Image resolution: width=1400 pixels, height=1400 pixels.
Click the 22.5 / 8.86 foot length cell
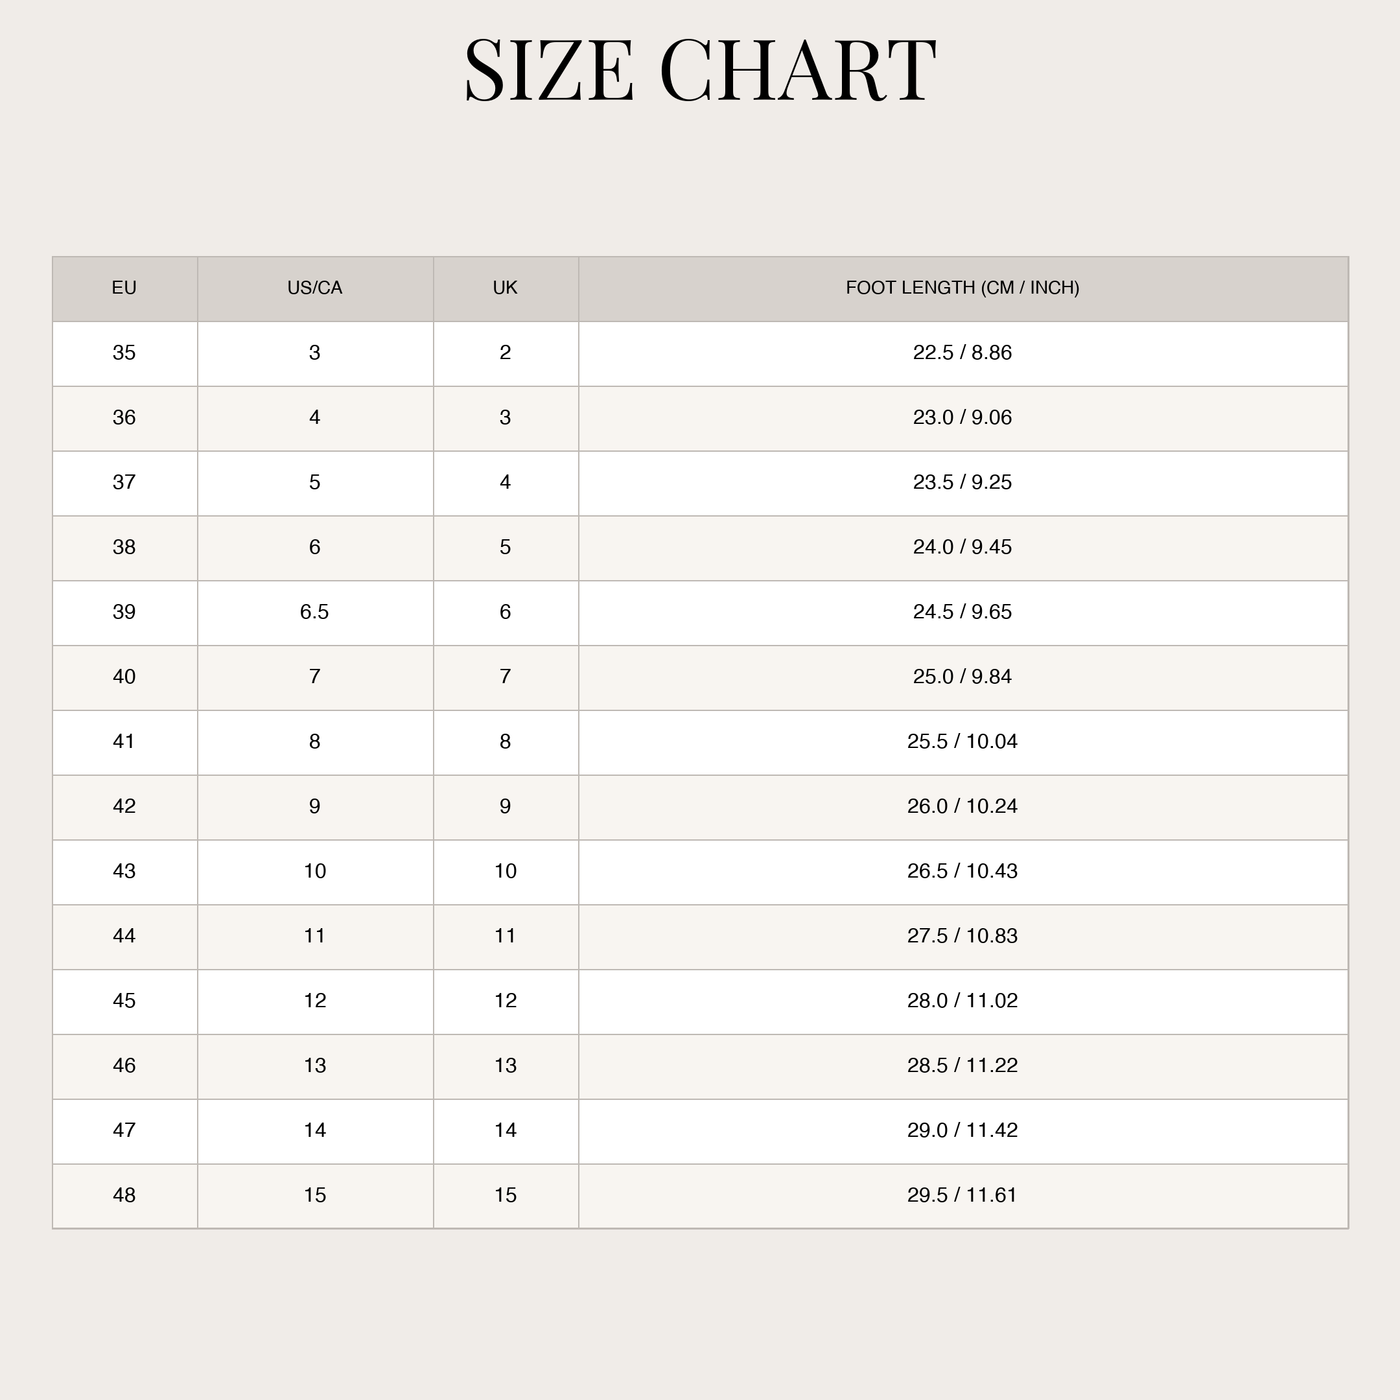pyautogui.click(x=963, y=354)
